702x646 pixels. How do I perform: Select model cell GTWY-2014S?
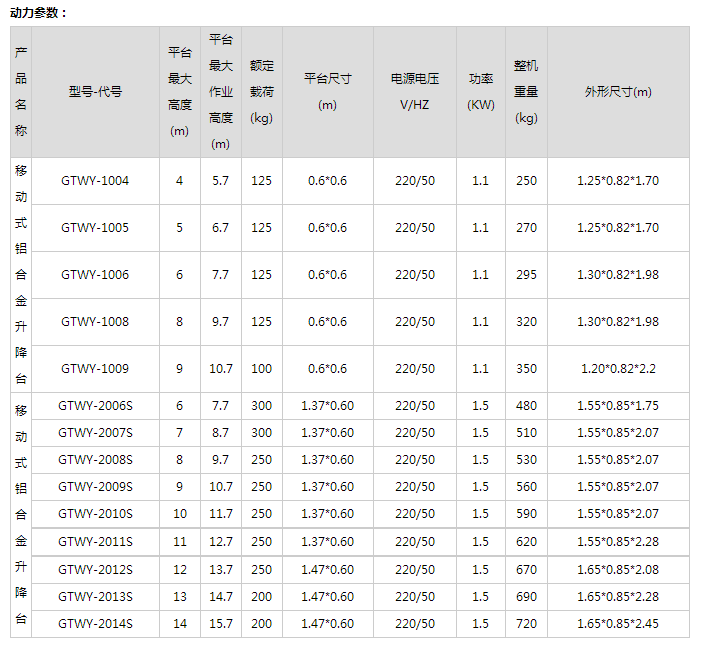coord(95,624)
